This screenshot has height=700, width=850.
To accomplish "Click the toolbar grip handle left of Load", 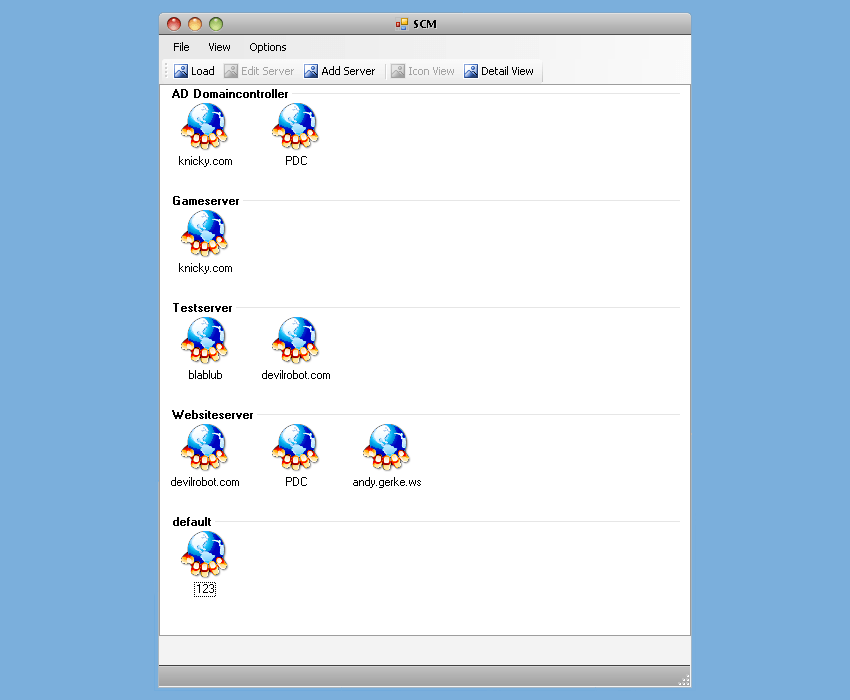I will (166, 70).
